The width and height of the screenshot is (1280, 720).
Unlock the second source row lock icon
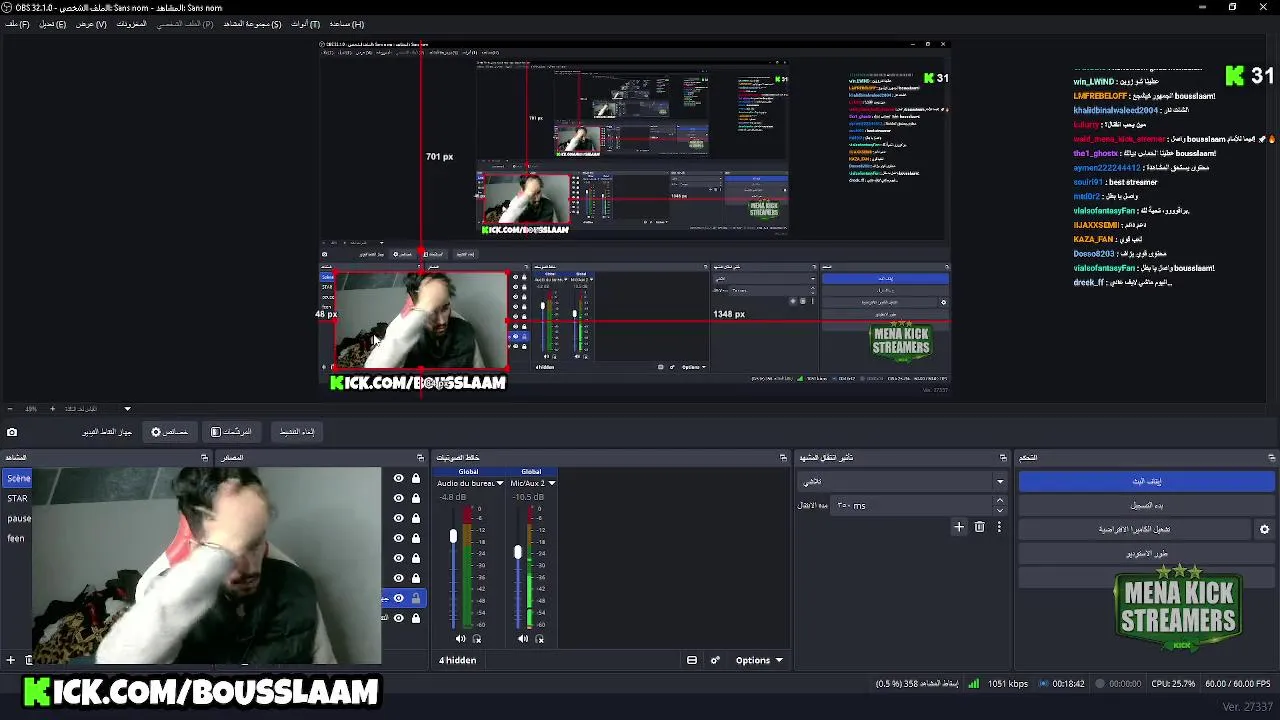click(416, 498)
